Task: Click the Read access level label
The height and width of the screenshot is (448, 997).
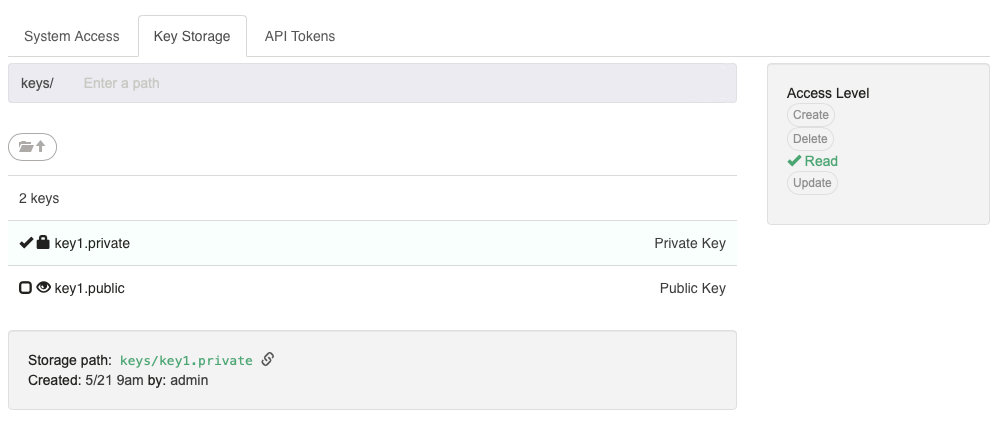Action: [821, 161]
